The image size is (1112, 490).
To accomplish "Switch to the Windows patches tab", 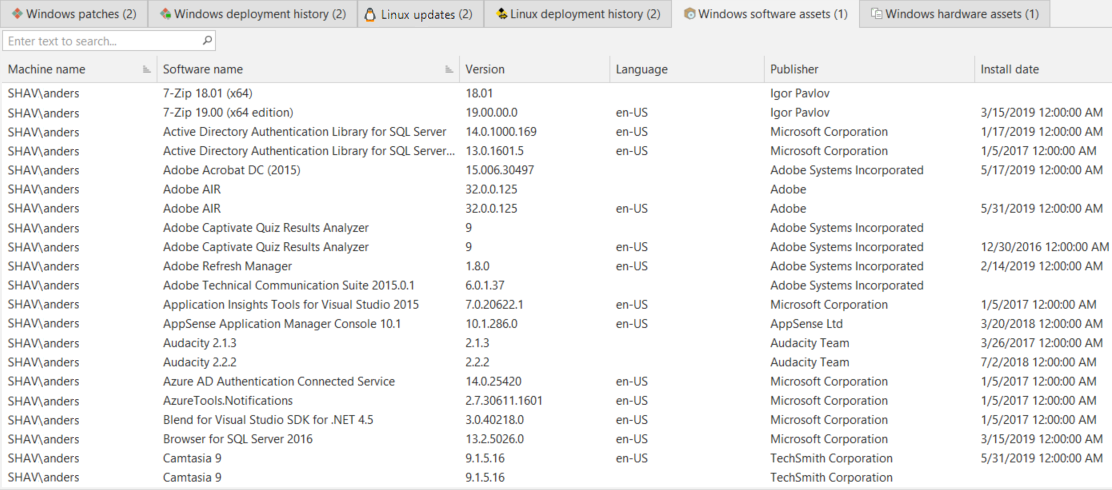I will click(x=74, y=13).
